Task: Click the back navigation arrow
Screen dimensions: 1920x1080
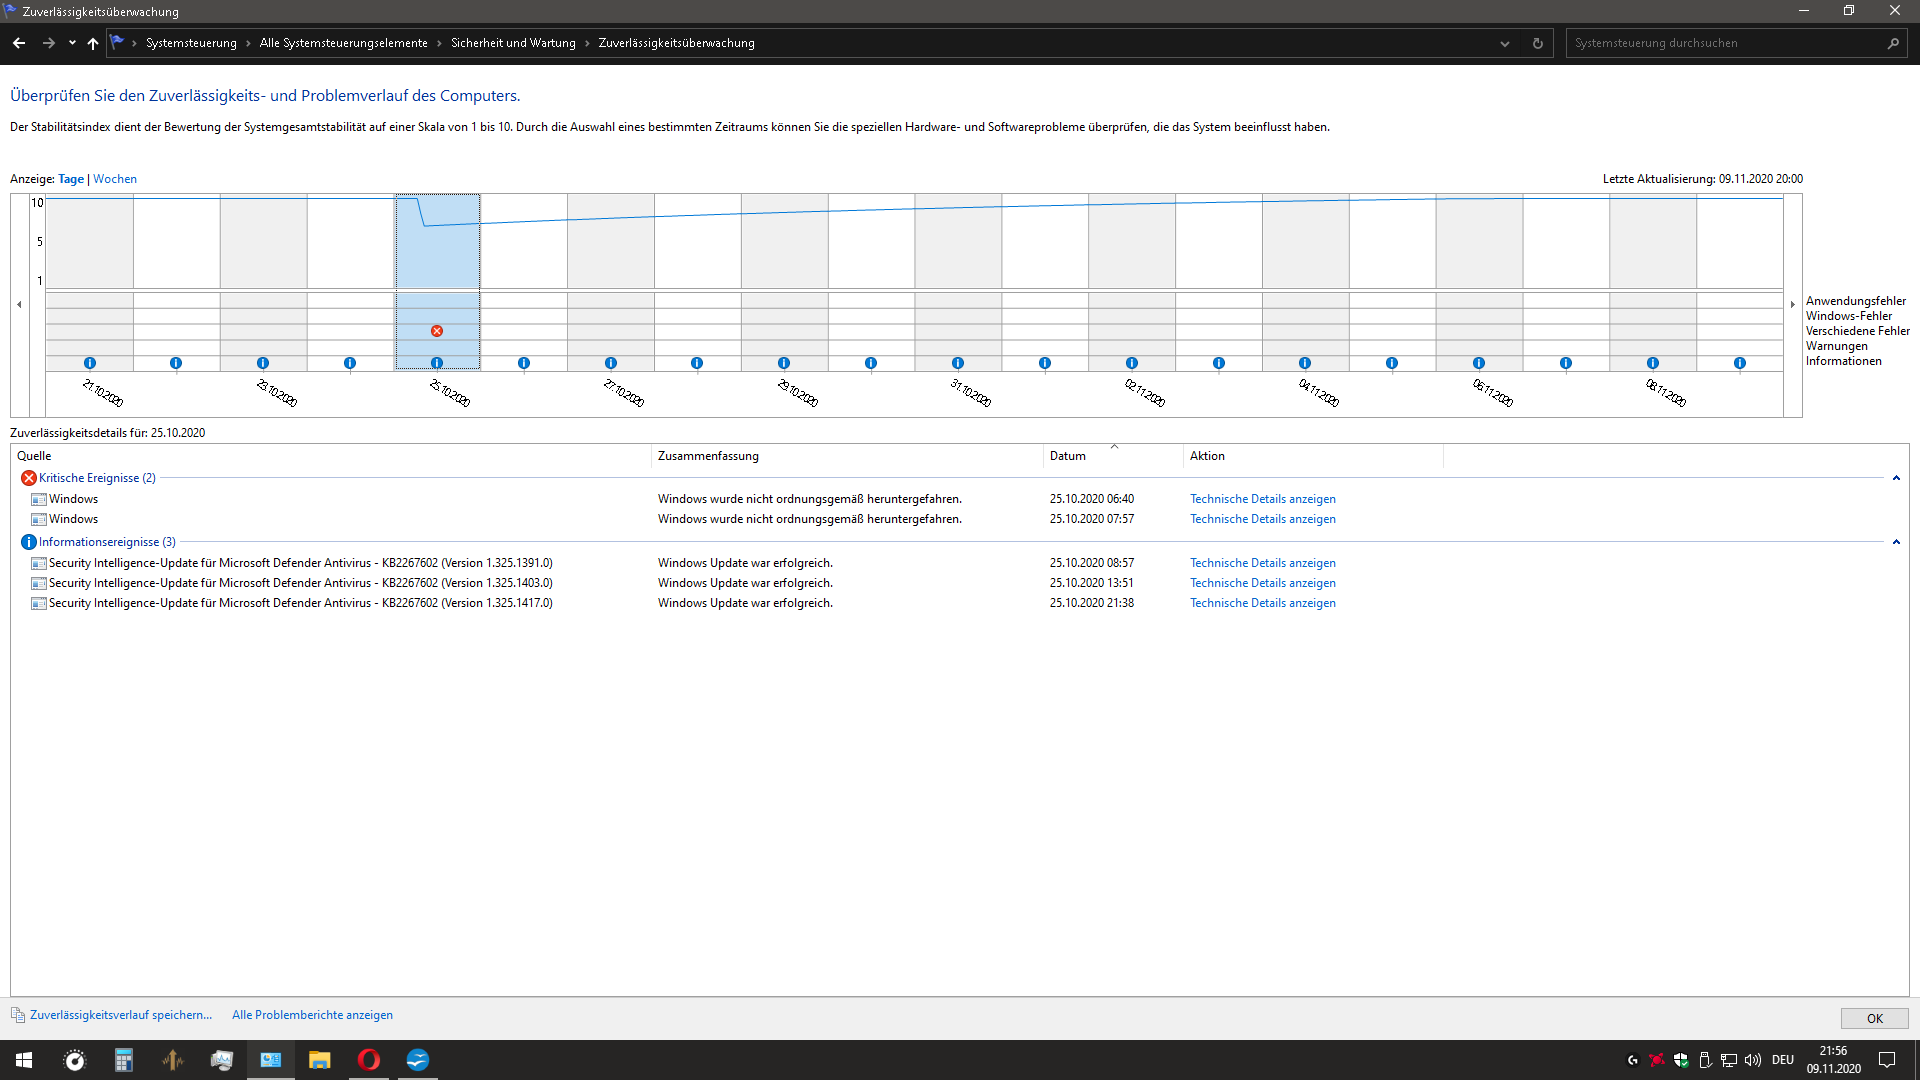Action: coord(18,43)
